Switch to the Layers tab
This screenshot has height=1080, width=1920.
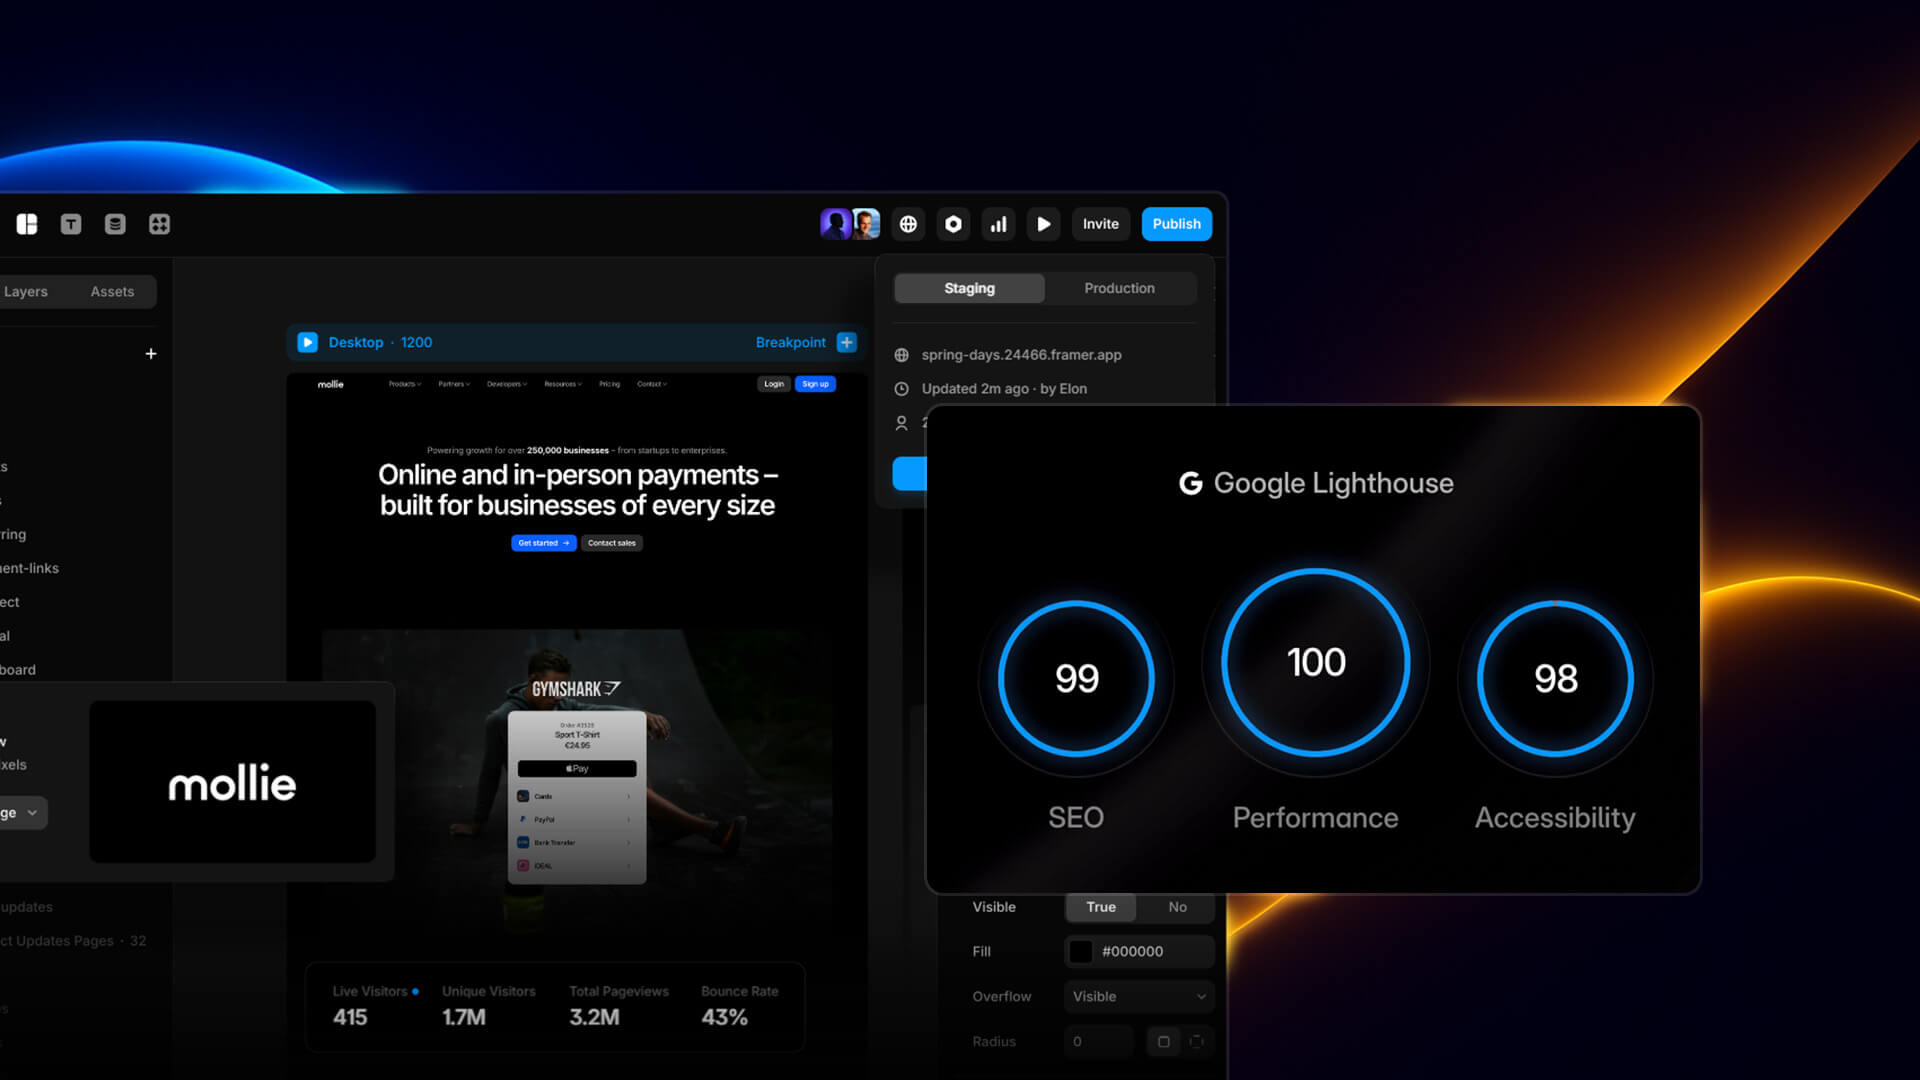point(26,292)
